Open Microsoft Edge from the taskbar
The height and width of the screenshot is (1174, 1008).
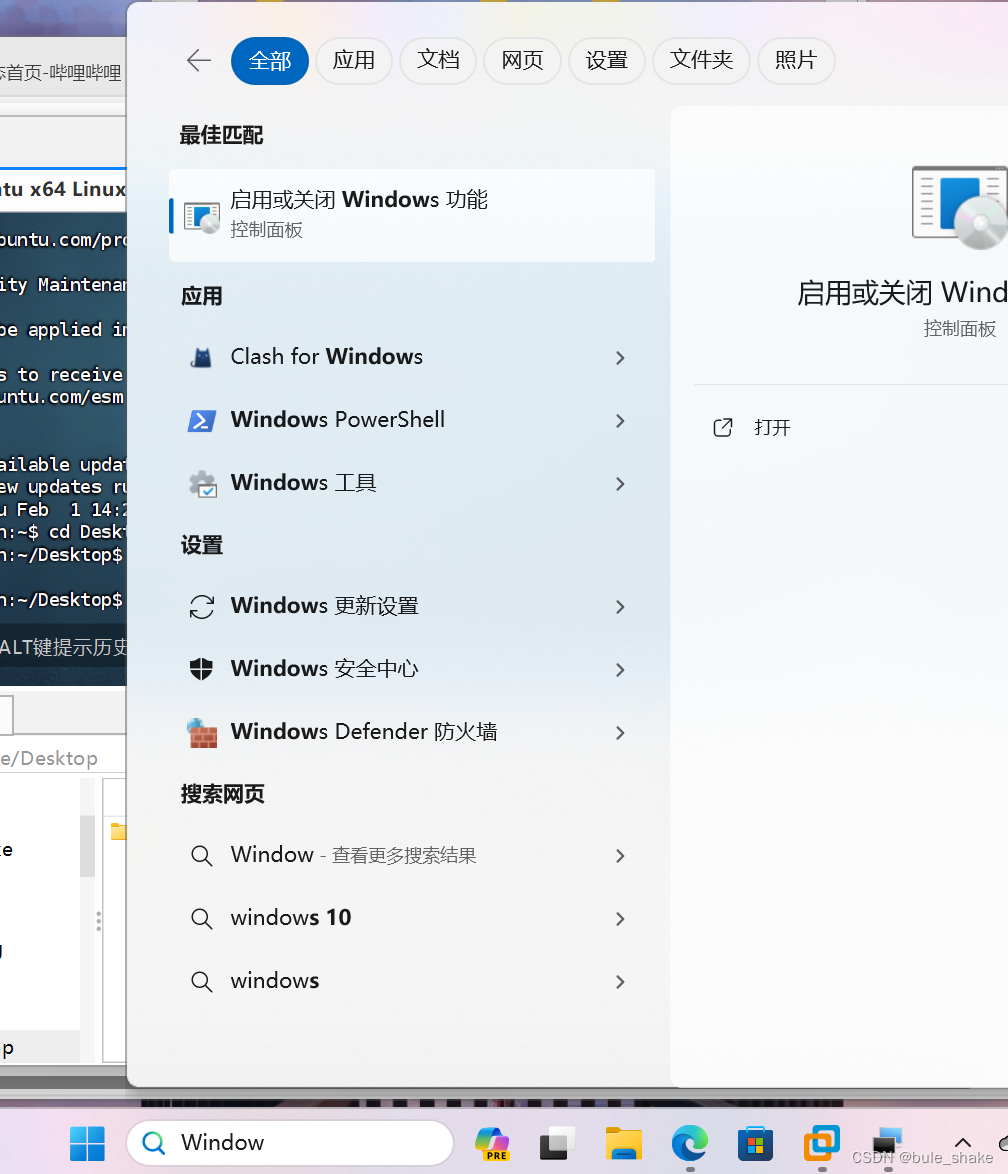690,1143
